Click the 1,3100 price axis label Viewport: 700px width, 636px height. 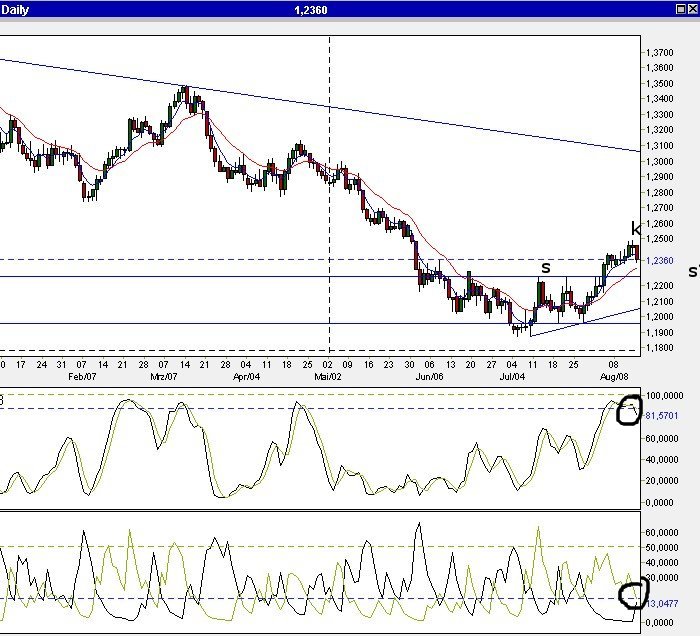point(659,145)
